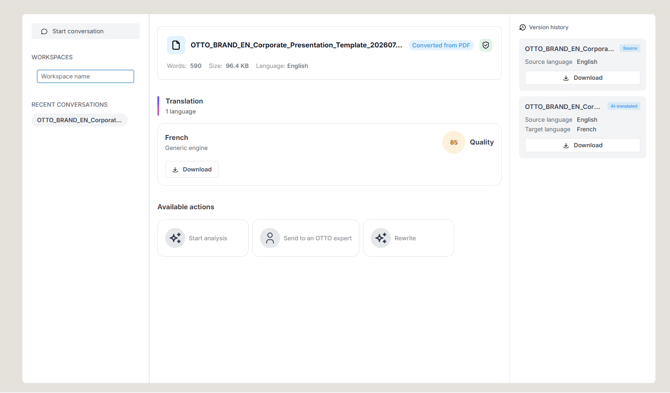Click the sparkle icon on Rewrite card

click(381, 238)
